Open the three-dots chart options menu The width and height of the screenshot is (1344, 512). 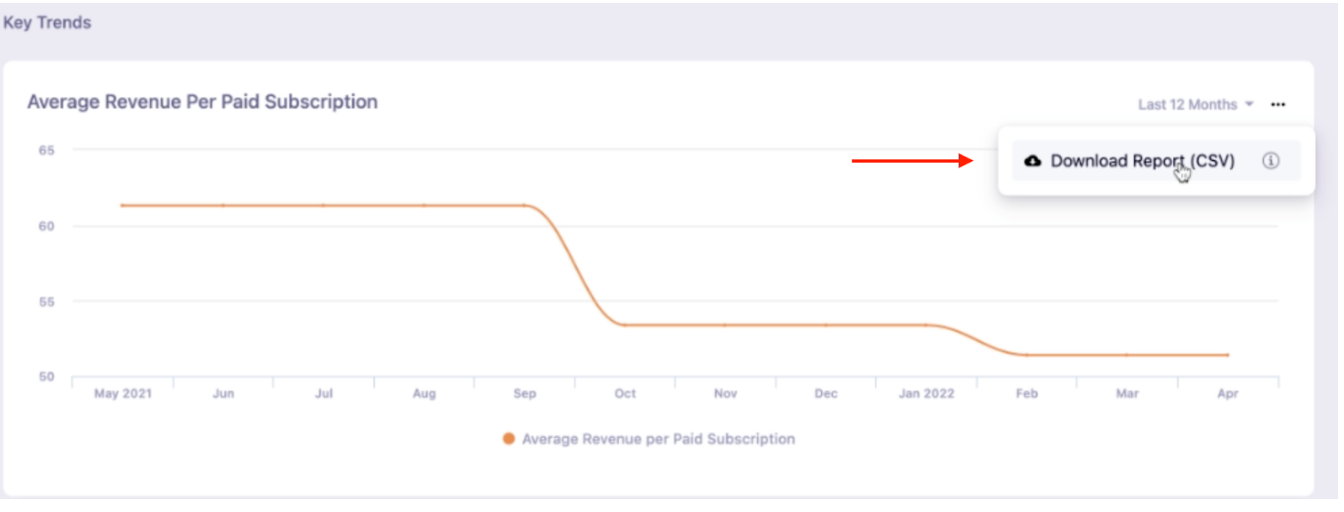pyautogui.click(x=1278, y=104)
